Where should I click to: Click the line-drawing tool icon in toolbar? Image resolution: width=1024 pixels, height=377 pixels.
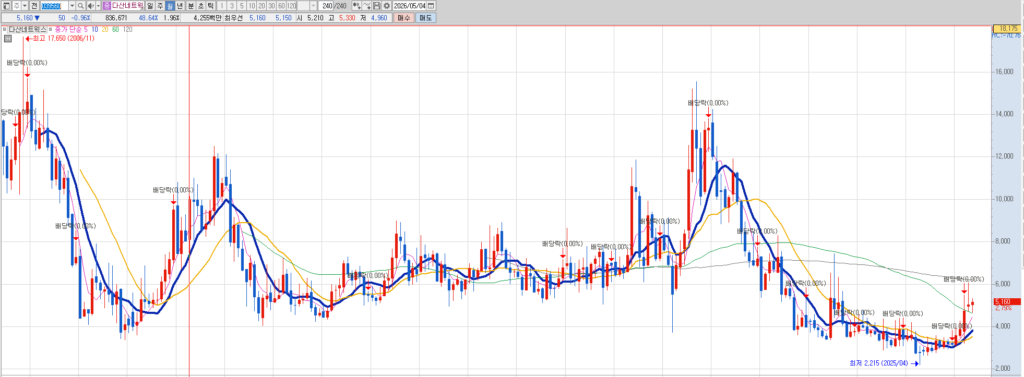[367, 6]
